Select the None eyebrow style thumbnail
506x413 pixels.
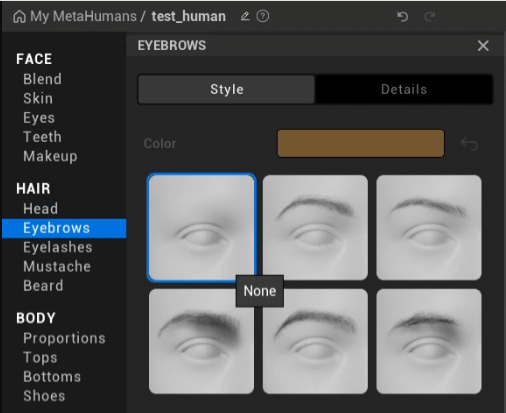(x=201, y=228)
